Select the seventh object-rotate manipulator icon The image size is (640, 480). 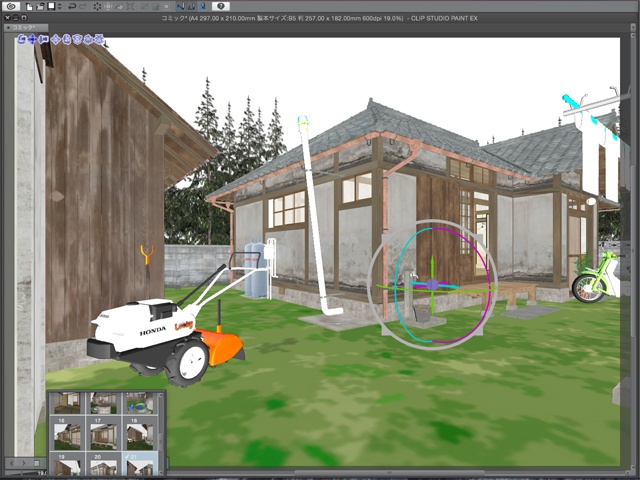[88, 39]
